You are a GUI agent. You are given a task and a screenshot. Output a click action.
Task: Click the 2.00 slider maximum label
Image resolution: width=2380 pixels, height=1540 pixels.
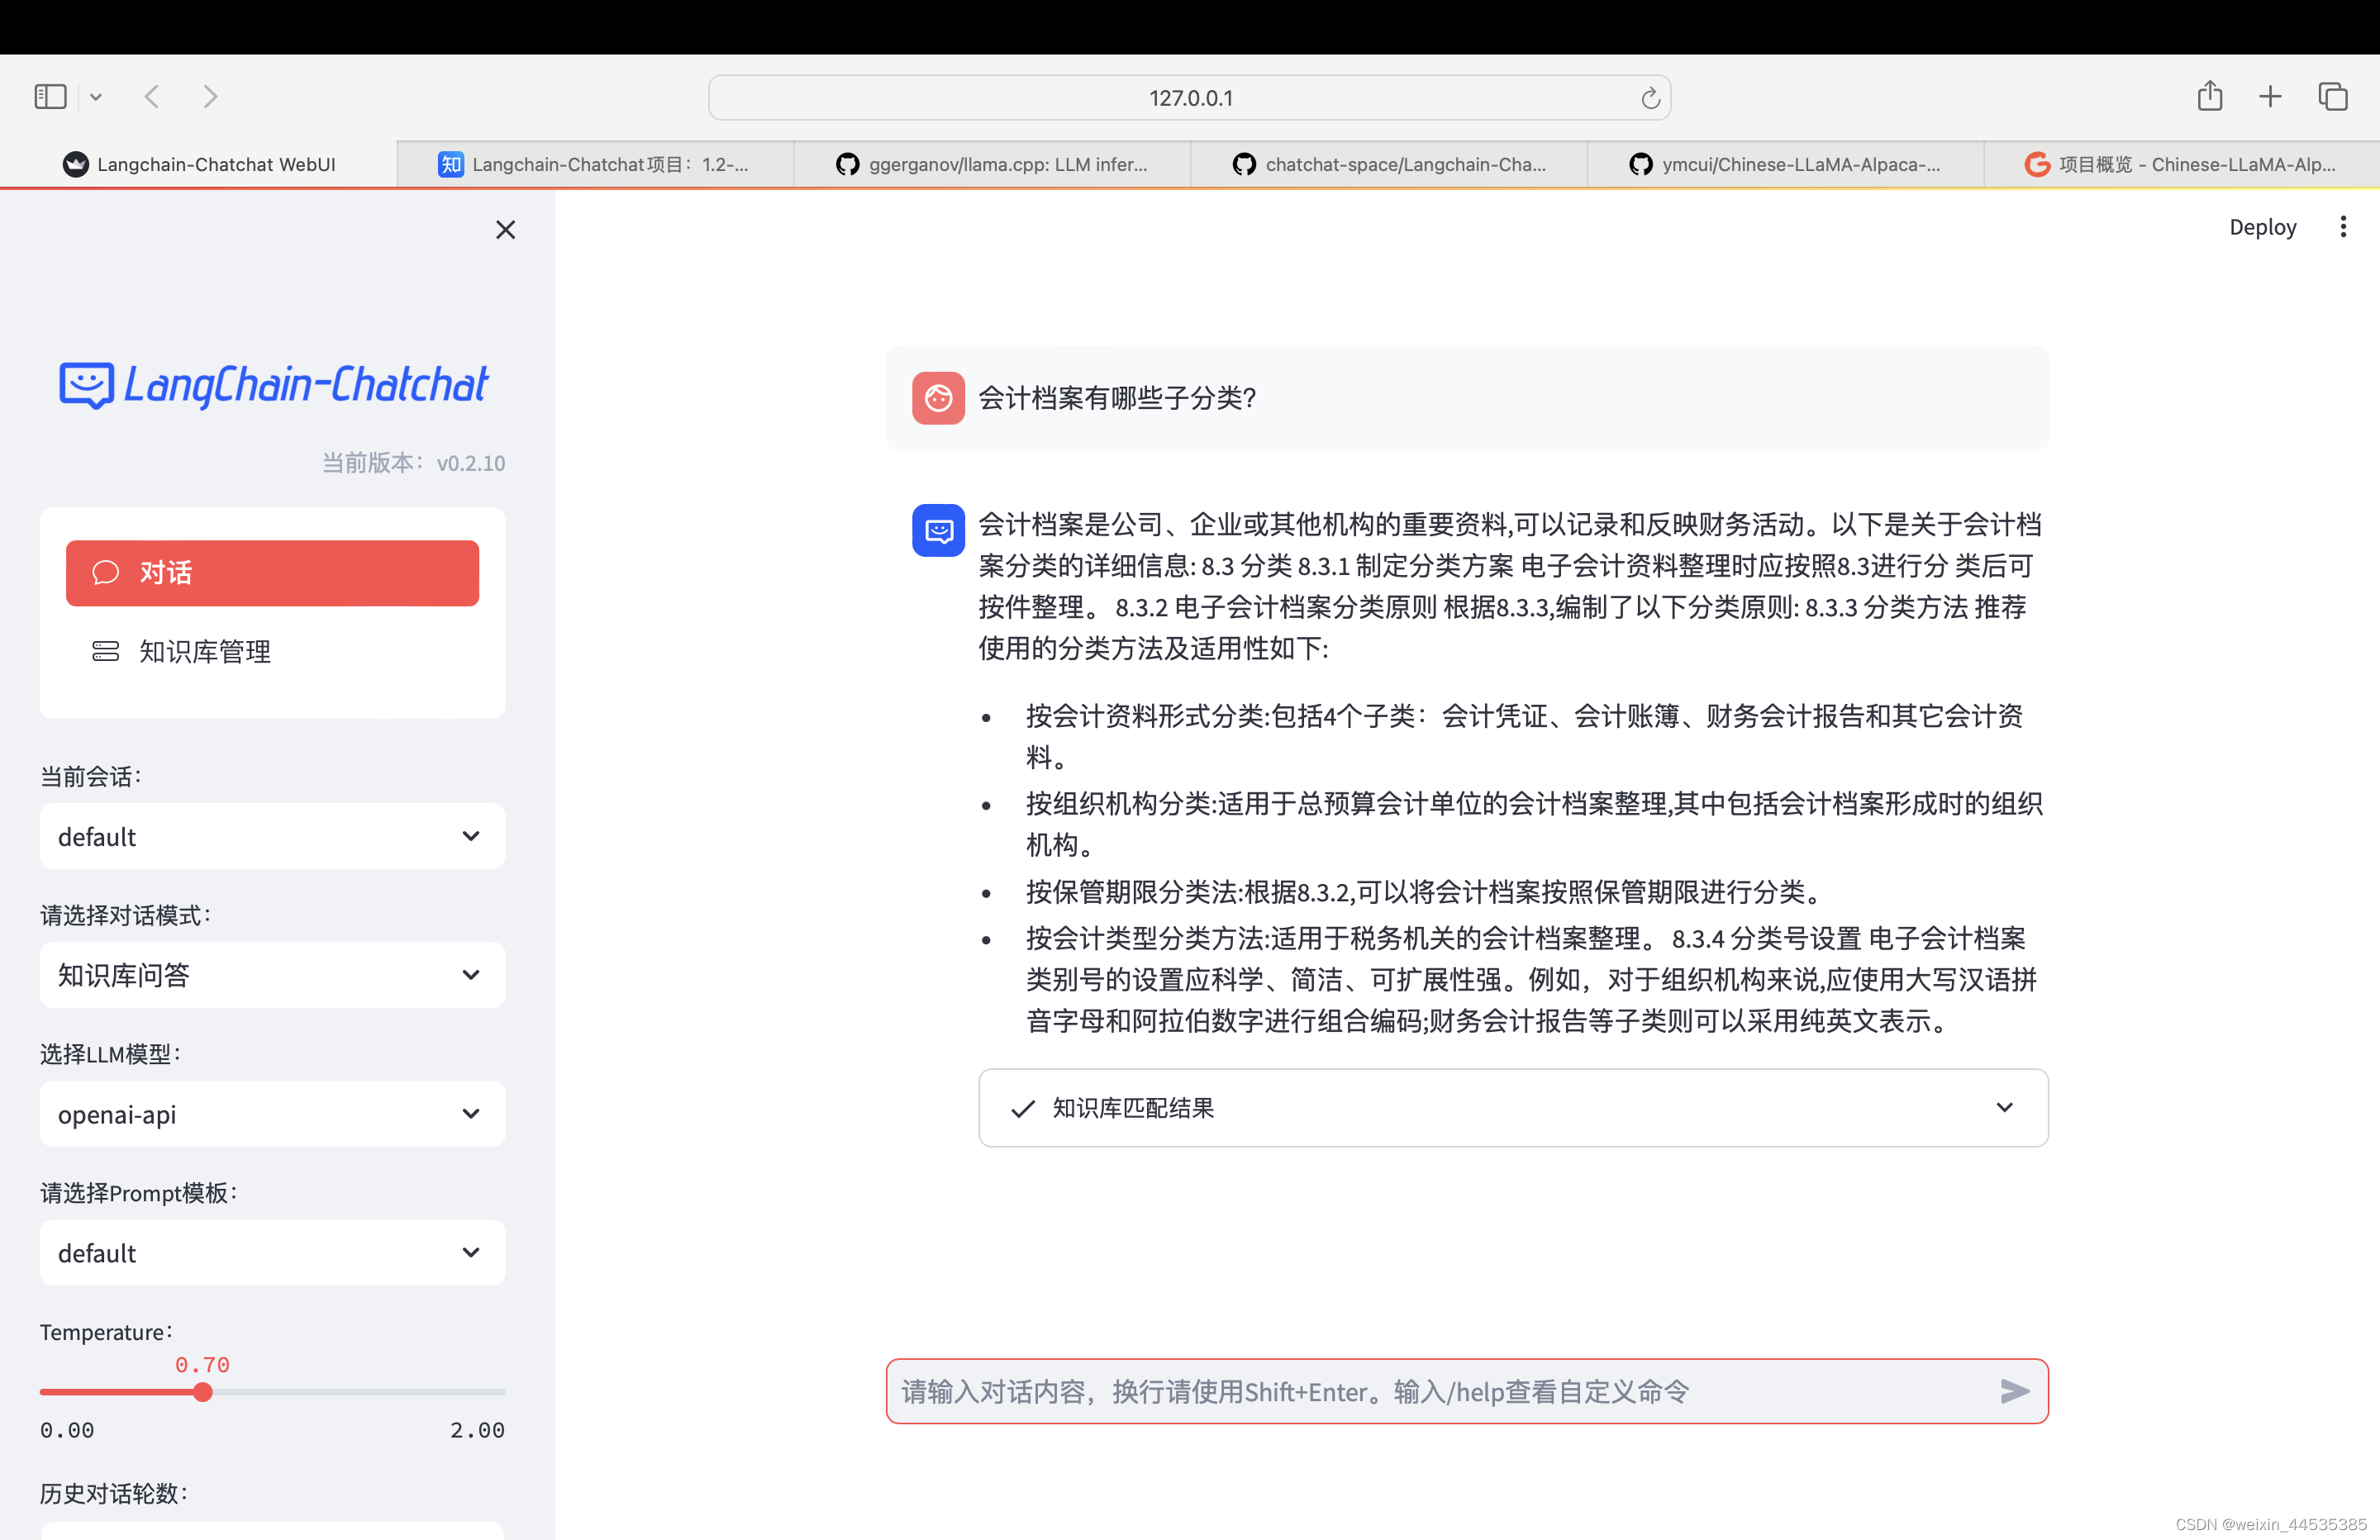coord(477,1430)
